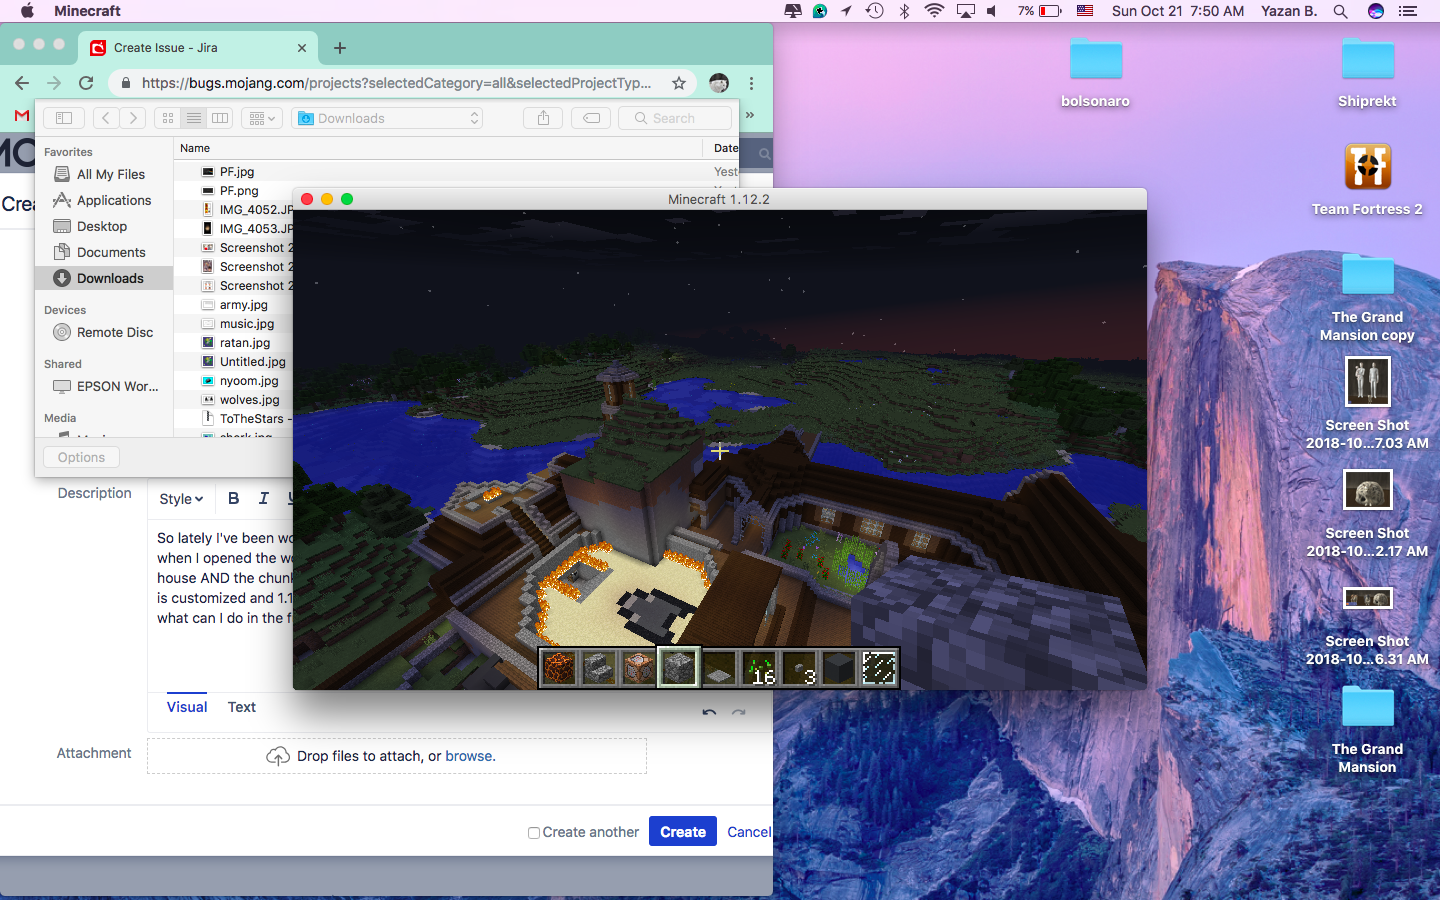Reload the Jira page in Chrome

pos(86,83)
